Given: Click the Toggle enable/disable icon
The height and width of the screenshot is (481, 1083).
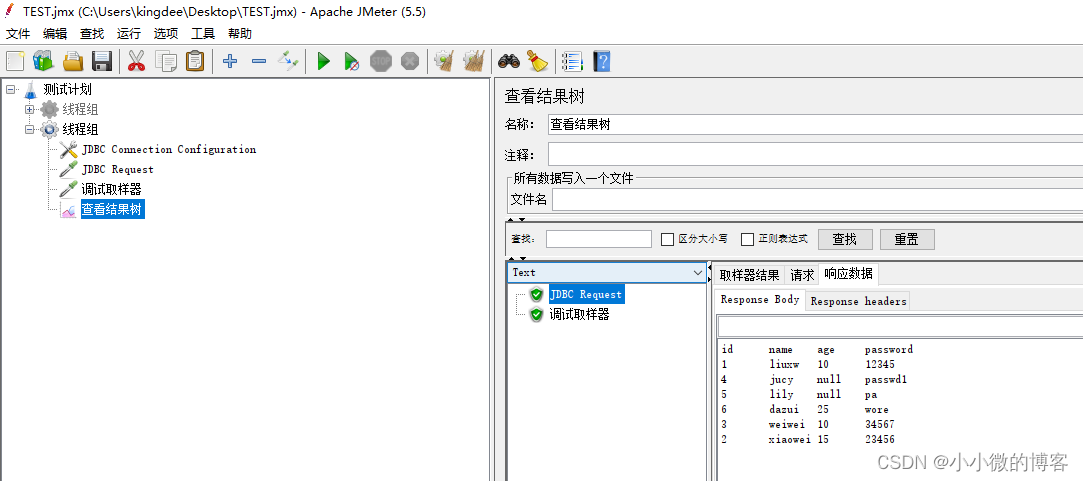Looking at the screenshot, I should pos(288,62).
